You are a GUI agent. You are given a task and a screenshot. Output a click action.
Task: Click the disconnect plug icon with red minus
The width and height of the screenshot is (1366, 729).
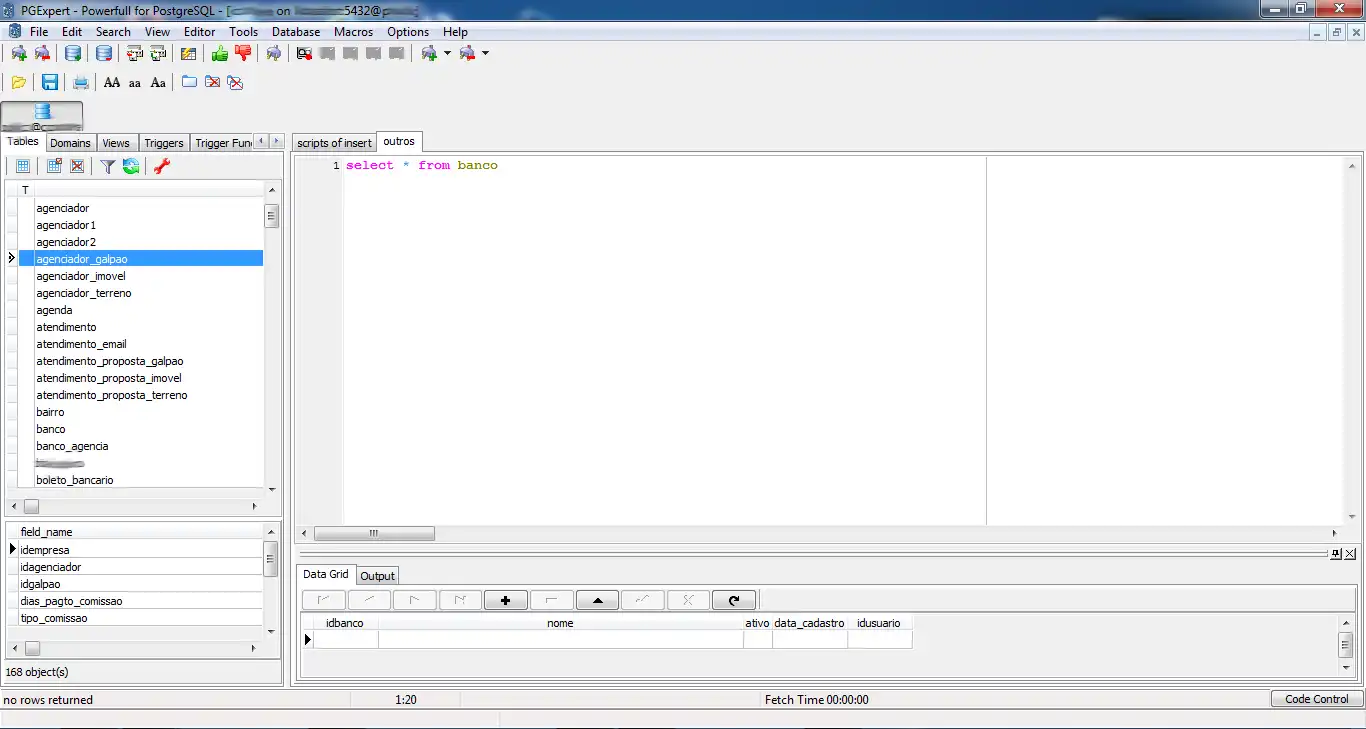[42, 53]
